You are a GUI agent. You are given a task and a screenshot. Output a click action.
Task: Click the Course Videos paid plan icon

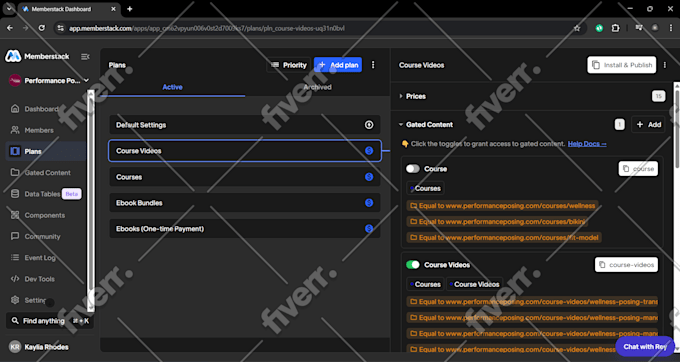pyautogui.click(x=369, y=151)
